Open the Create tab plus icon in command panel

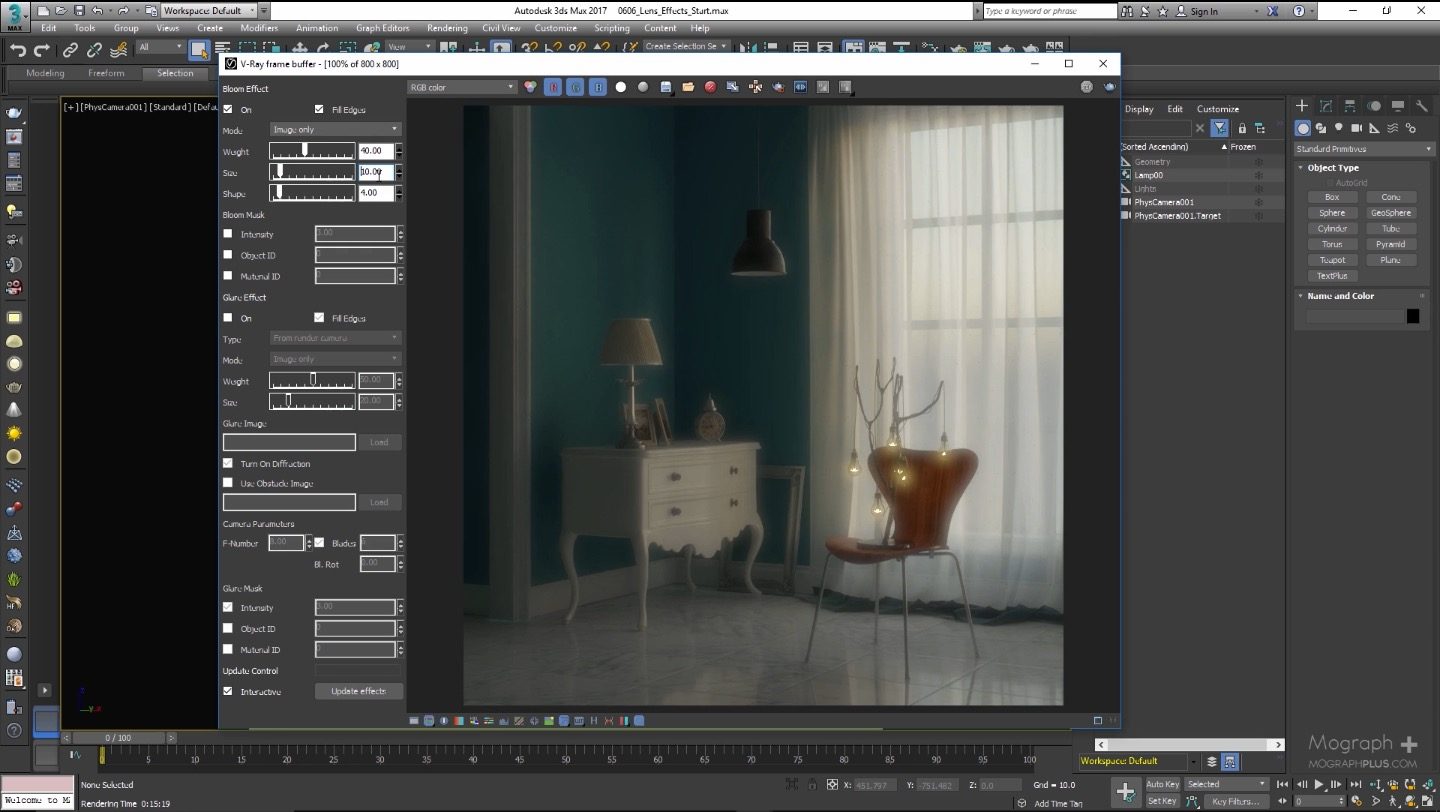(1302, 106)
